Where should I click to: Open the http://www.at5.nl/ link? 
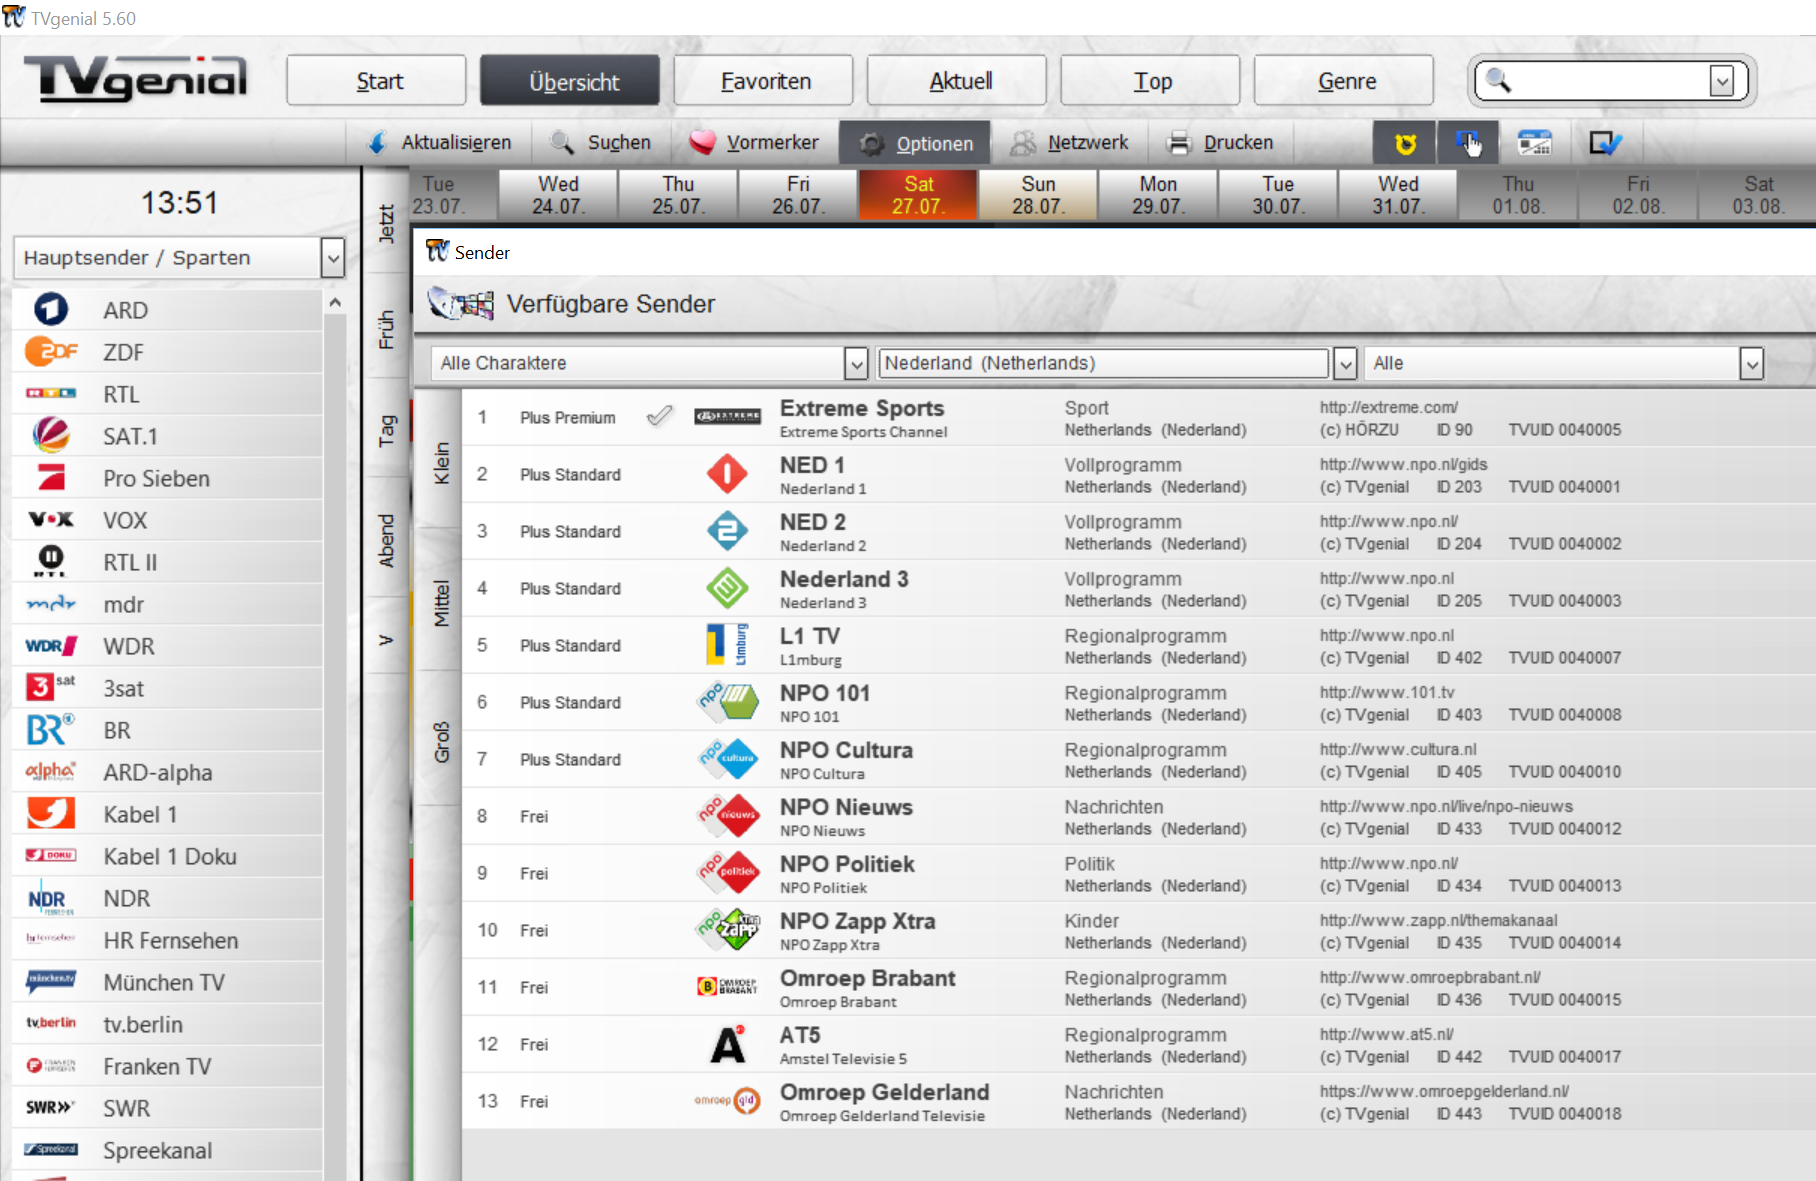pyautogui.click(x=1386, y=1034)
